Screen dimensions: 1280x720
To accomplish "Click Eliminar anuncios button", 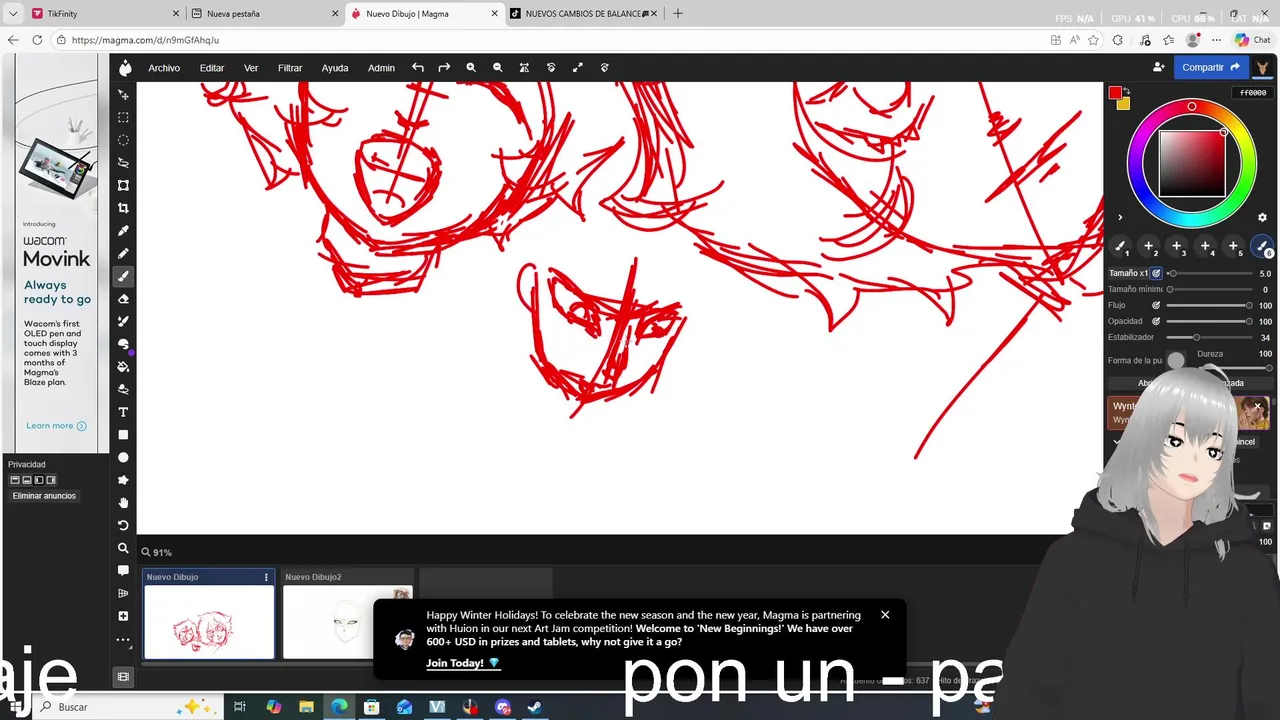I will tap(44, 496).
